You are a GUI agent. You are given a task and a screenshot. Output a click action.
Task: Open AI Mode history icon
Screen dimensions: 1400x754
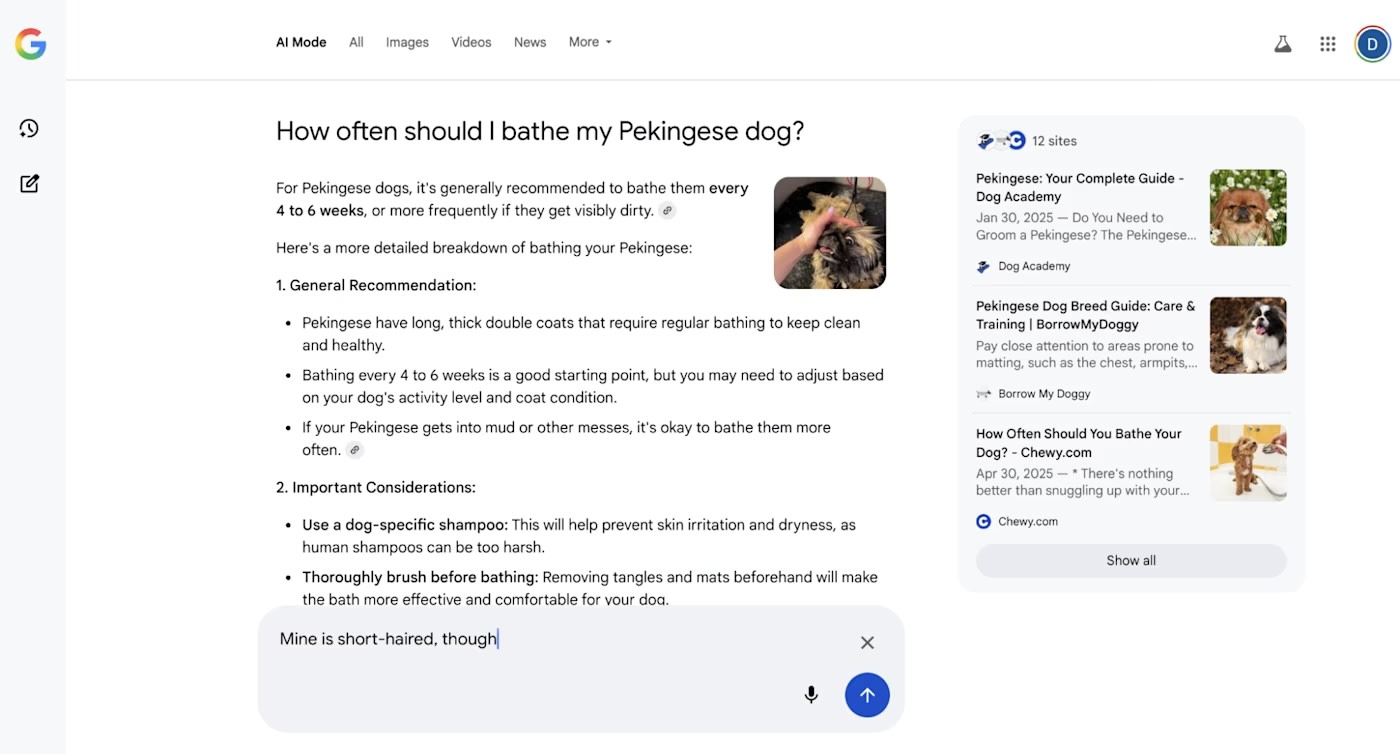tap(29, 128)
